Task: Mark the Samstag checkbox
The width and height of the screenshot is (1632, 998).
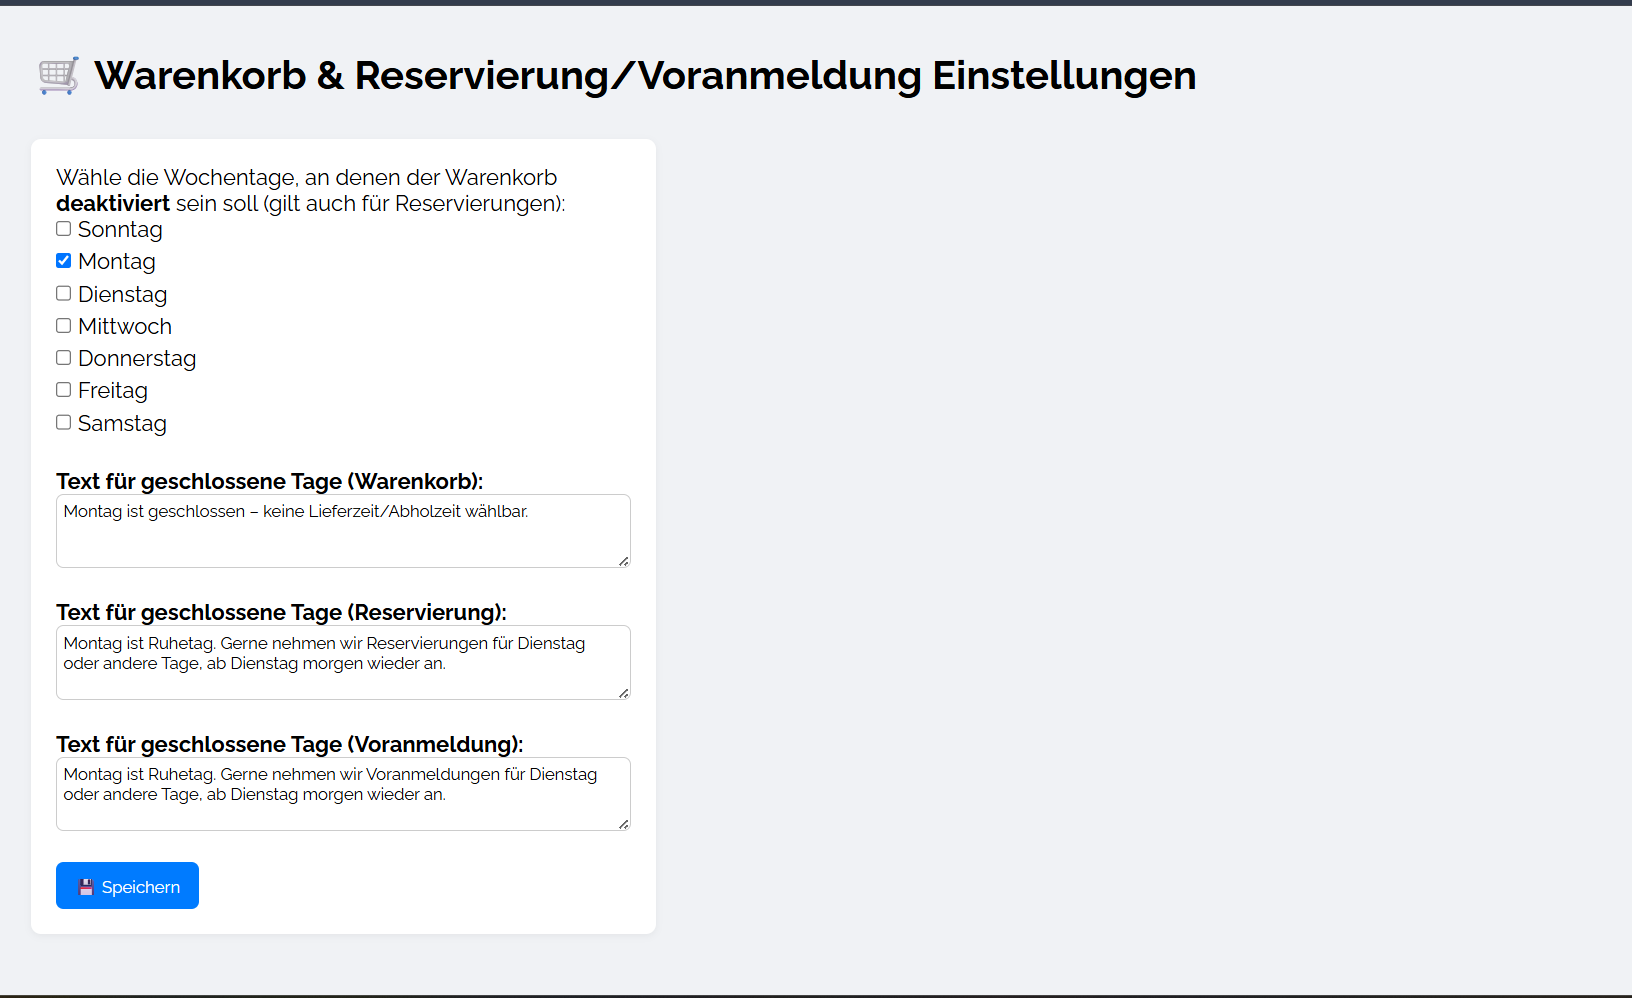Action: click(63, 422)
